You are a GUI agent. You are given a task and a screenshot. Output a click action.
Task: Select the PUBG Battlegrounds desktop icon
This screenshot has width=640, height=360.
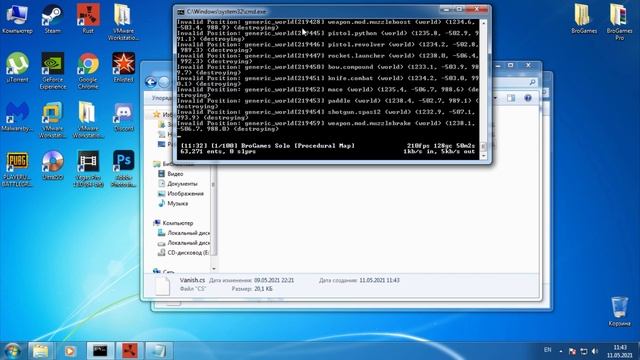17,169
